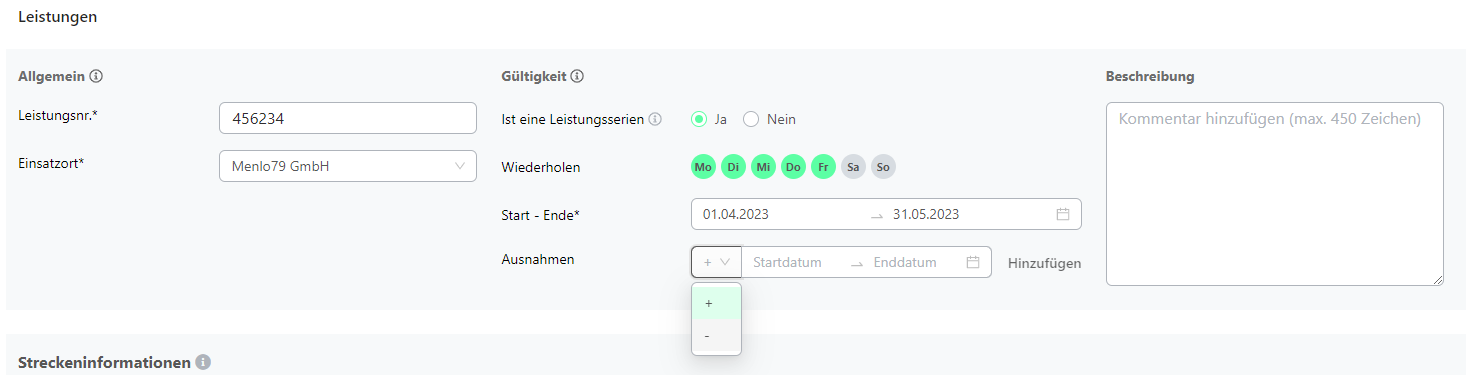Viewport: 1466px width, 375px height.
Task: Toggle the So weekday circle
Action: [883, 167]
